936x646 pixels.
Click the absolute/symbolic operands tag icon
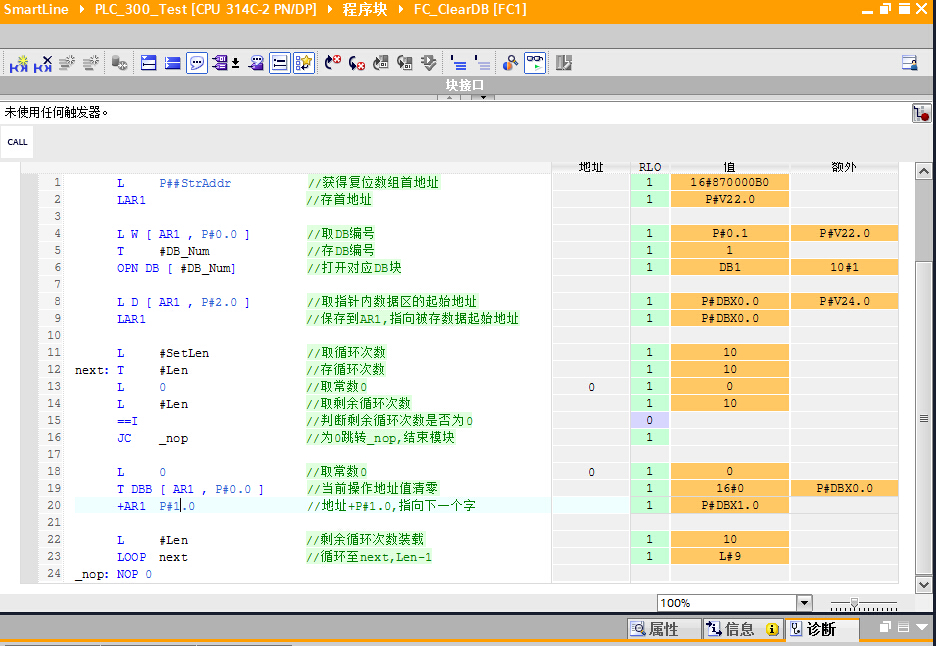pyautogui.click(x=220, y=63)
